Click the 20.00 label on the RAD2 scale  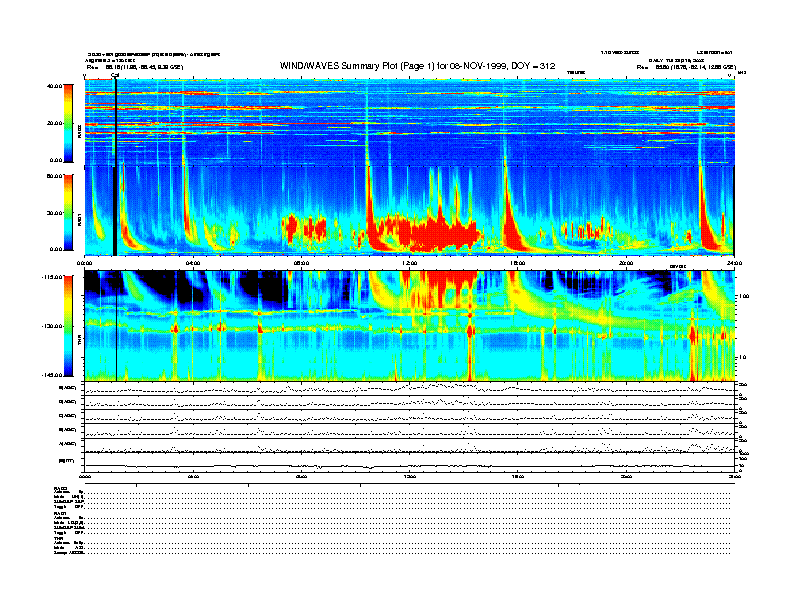(54, 123)
